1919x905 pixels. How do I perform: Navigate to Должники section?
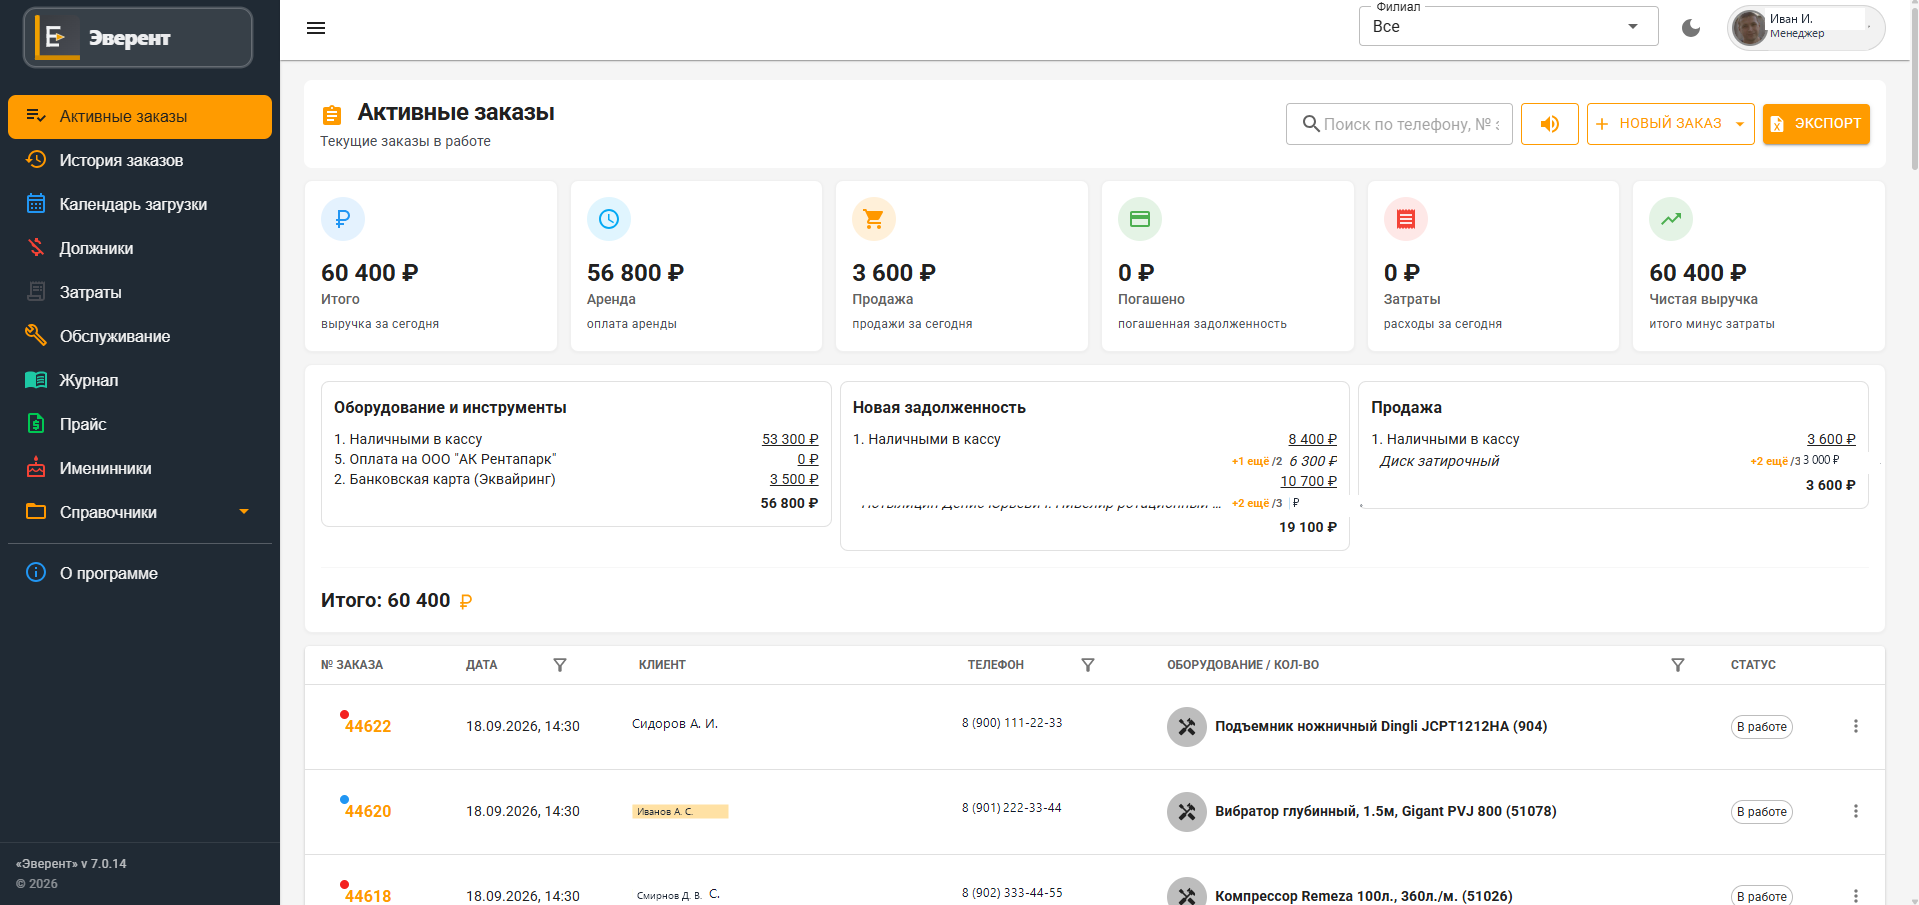pos(140,248)
